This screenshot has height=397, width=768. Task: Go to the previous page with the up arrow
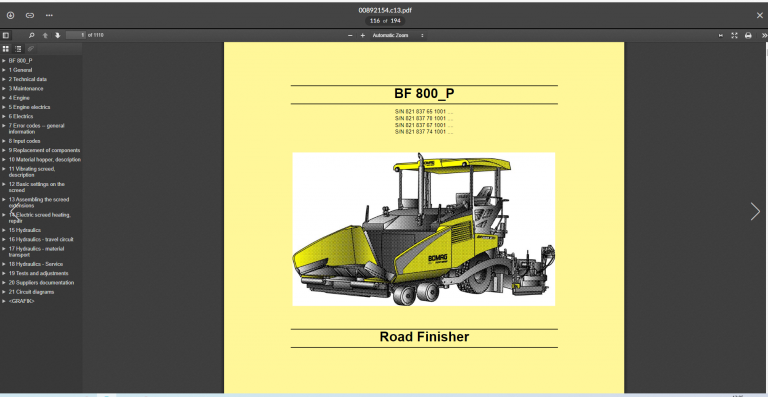tap(45, 35)
